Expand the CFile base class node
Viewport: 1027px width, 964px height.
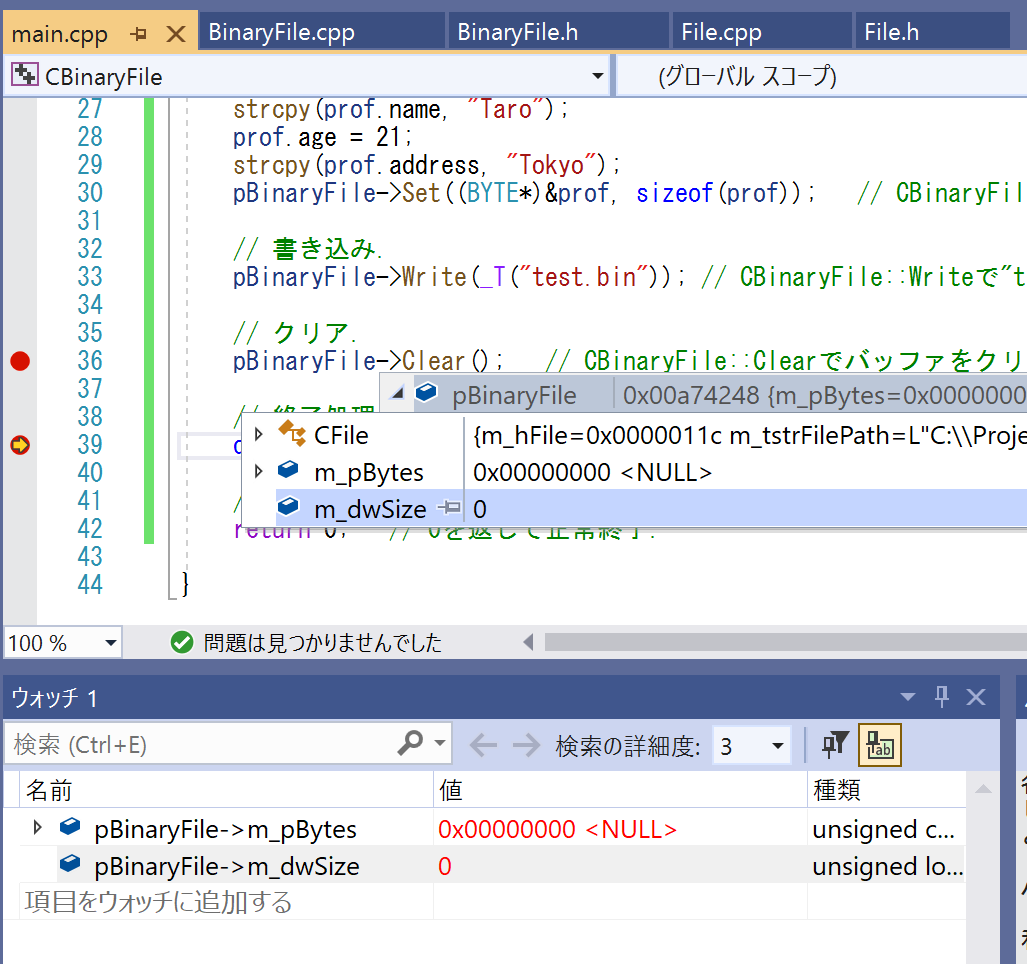click(259, 434)
